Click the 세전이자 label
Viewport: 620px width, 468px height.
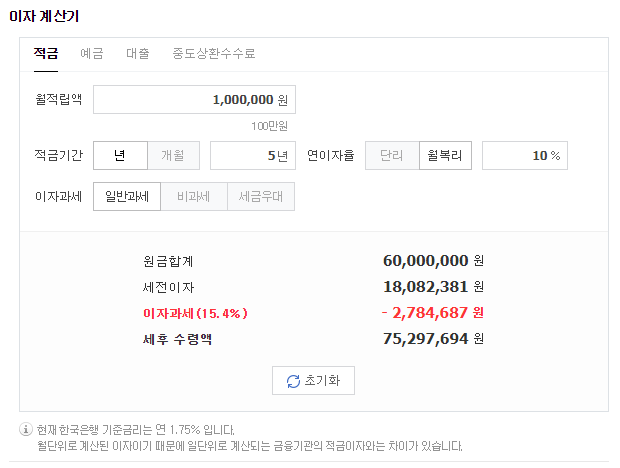pos(168,287)
